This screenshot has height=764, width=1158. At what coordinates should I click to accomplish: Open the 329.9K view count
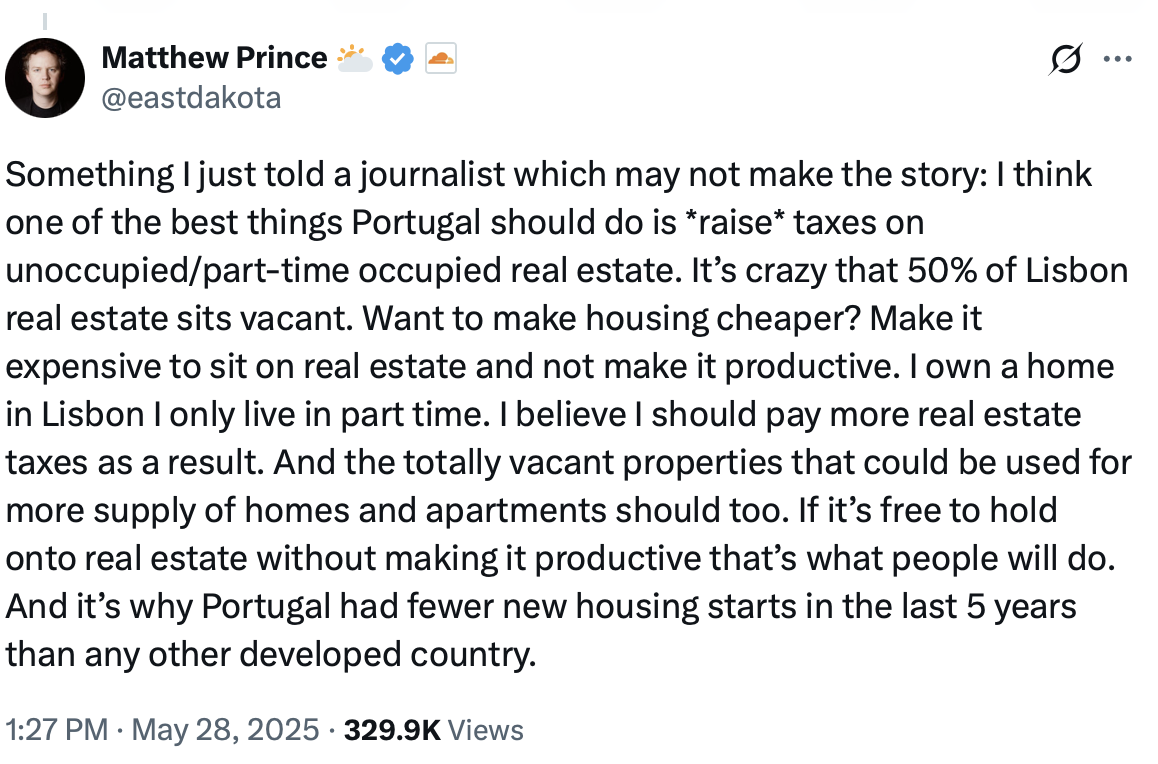(392, 730)
